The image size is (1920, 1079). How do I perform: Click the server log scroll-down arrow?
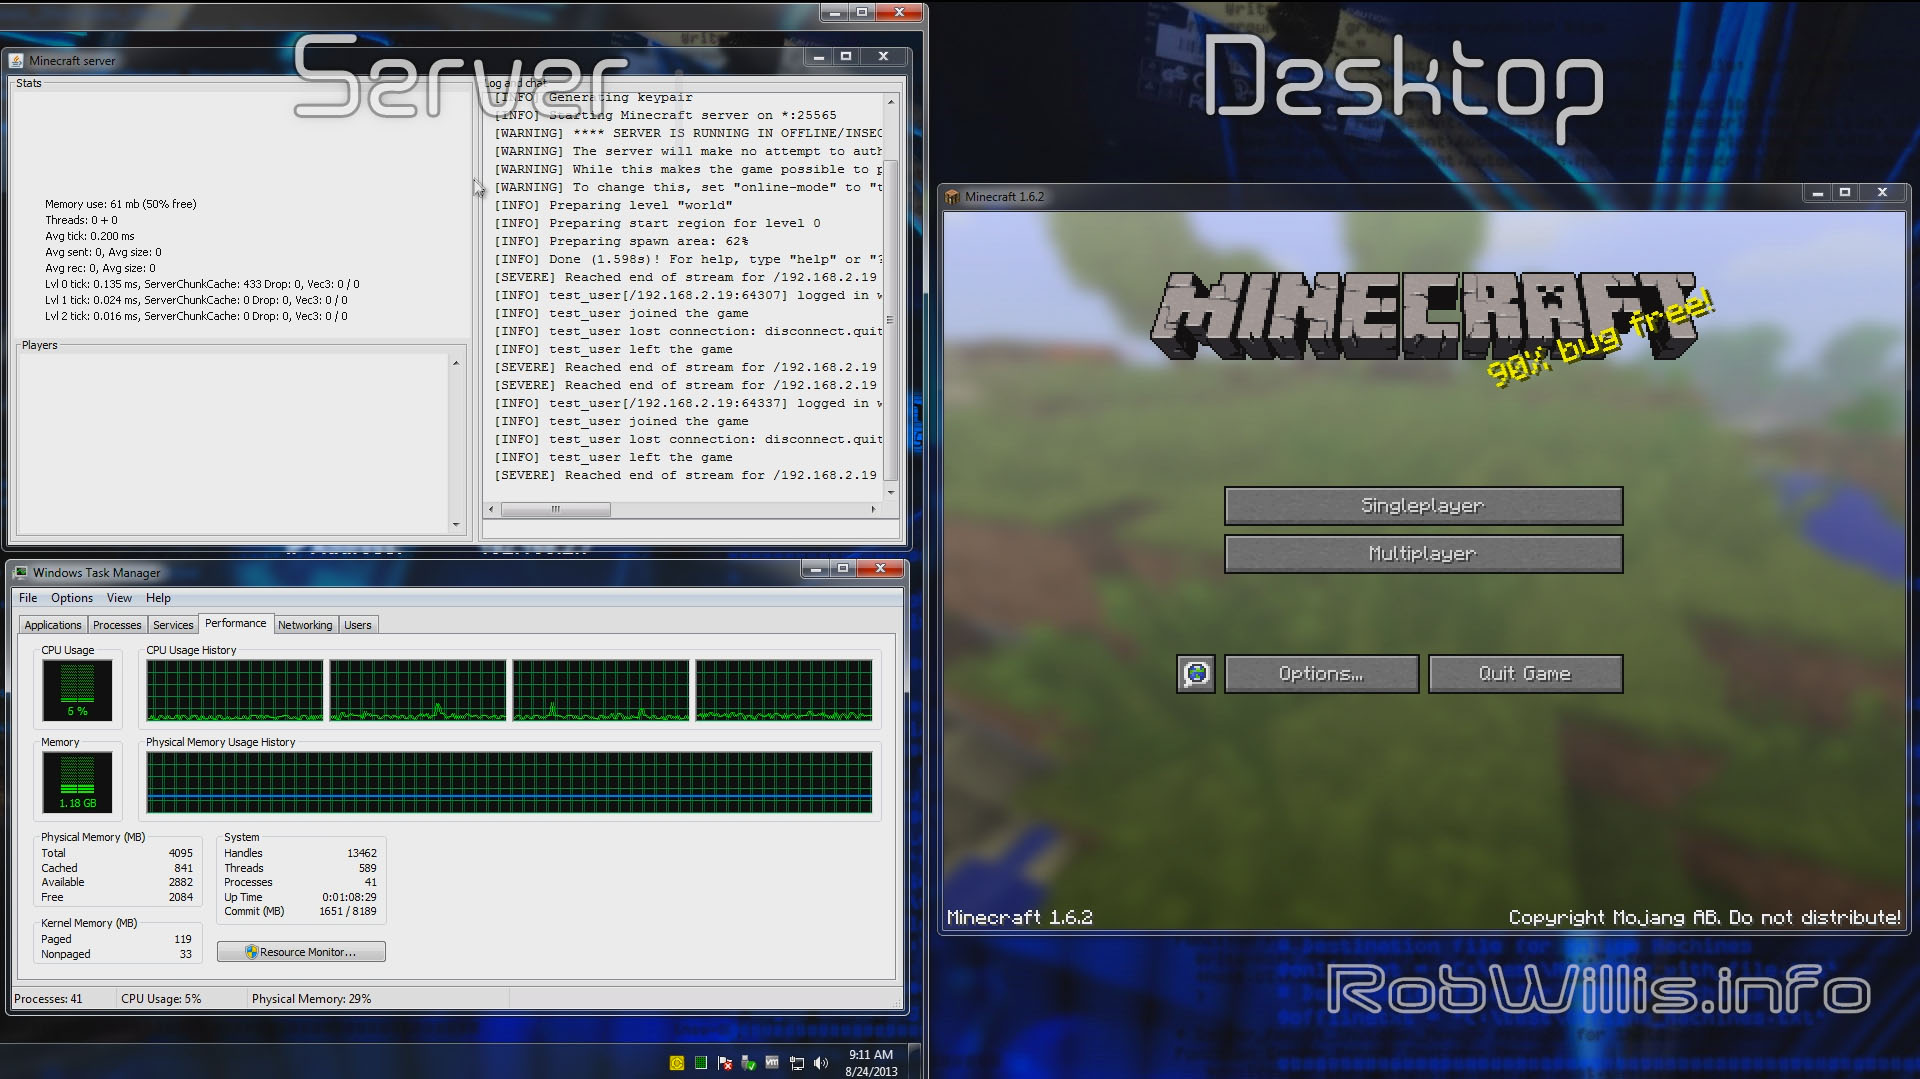coord(890,492)
